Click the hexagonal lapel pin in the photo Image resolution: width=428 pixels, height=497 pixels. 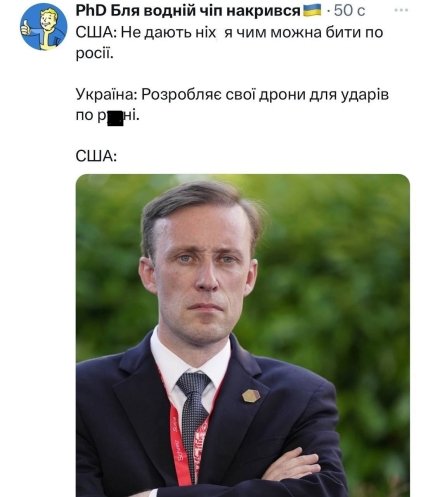(x=251, y=395)
